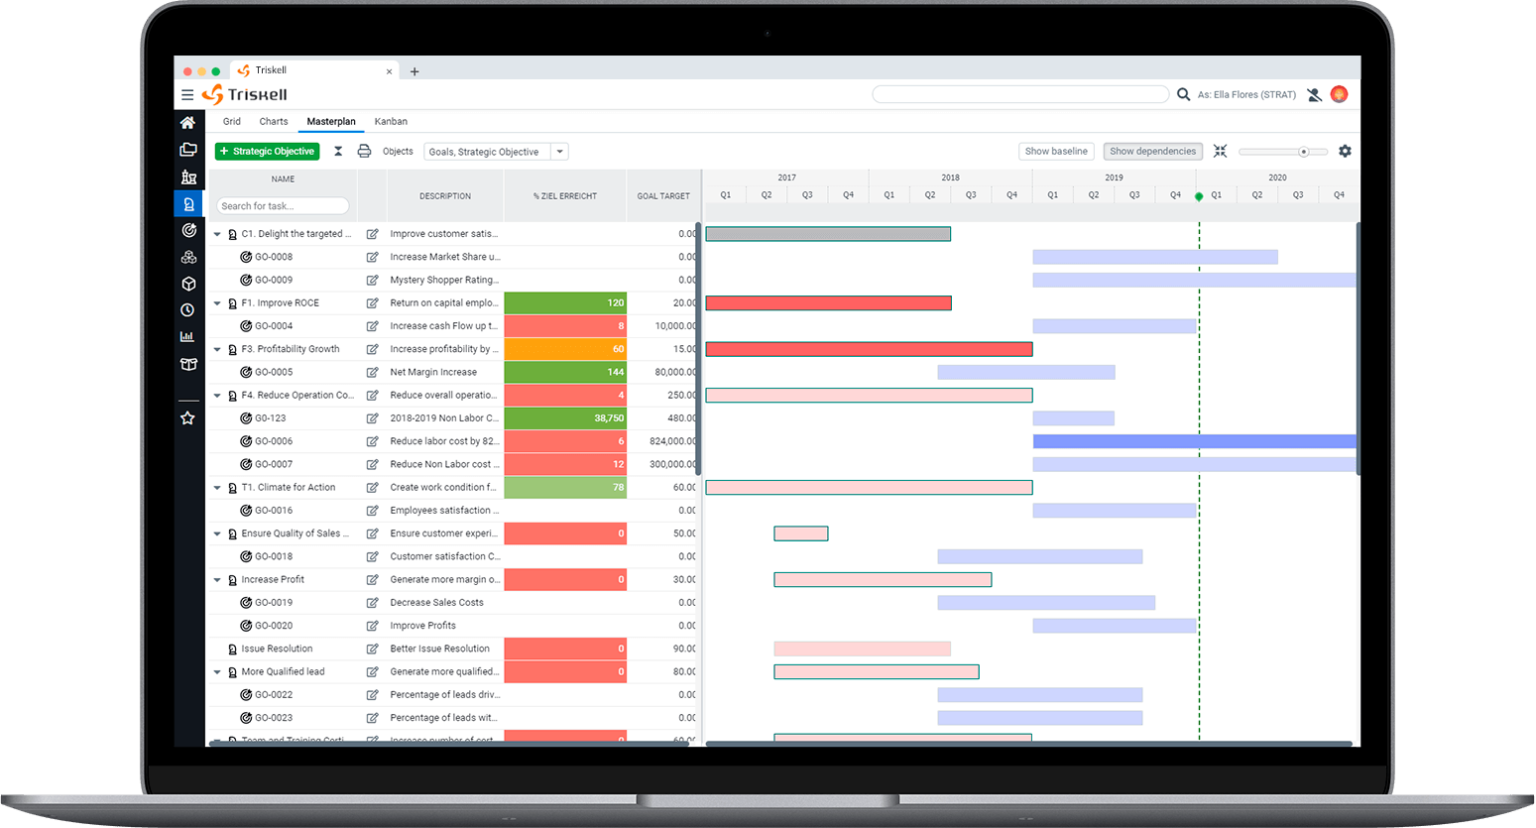The height and width of the screenshot is (828, 1536).
Task: Select the active strategic objectives sidebar icon
Action: tap(188, 204)
